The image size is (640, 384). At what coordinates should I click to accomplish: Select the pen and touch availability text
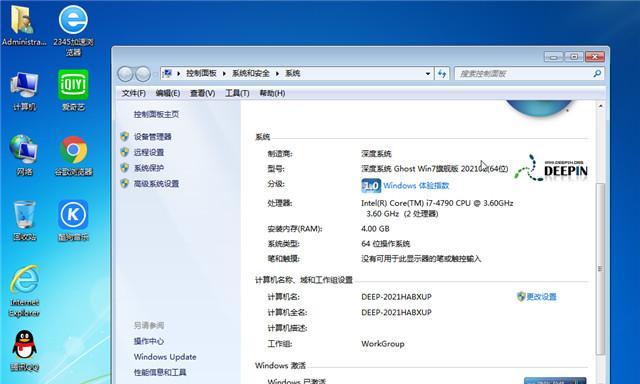click(x=421, y=259)
